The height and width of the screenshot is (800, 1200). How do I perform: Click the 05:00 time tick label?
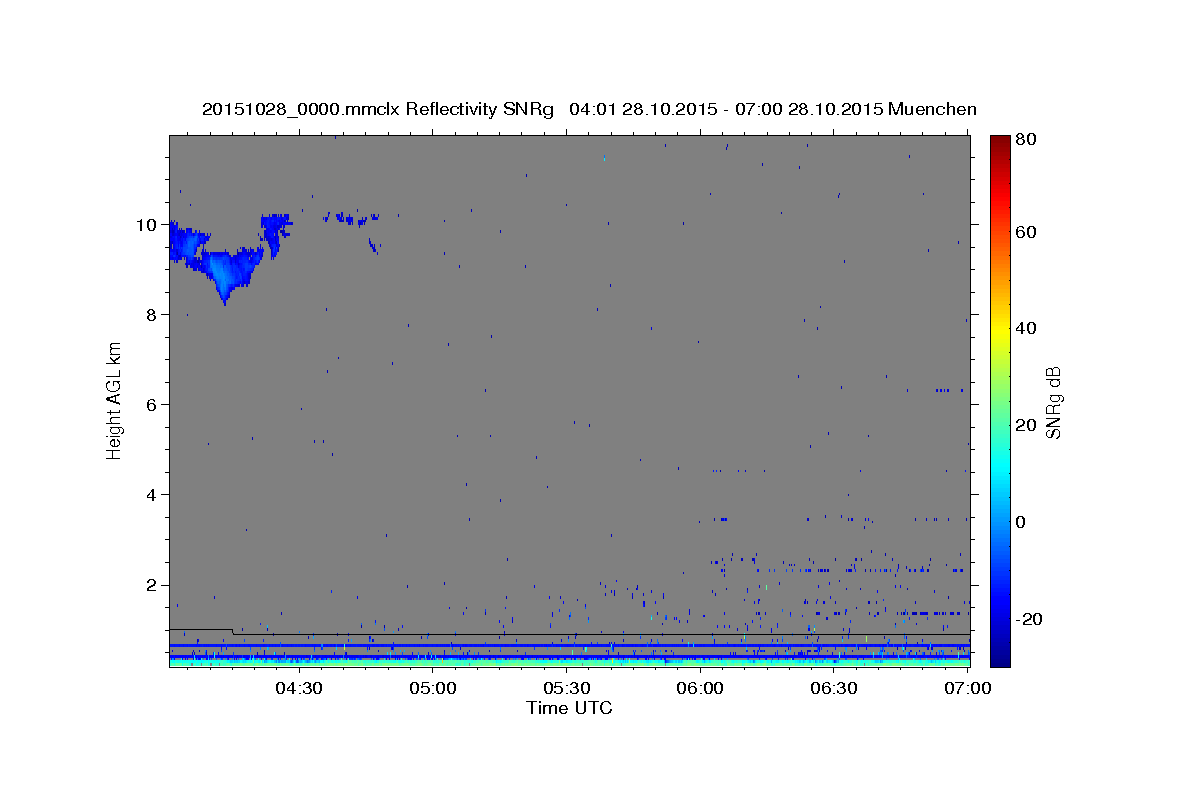pyautogui.click(x=433, y=688)
